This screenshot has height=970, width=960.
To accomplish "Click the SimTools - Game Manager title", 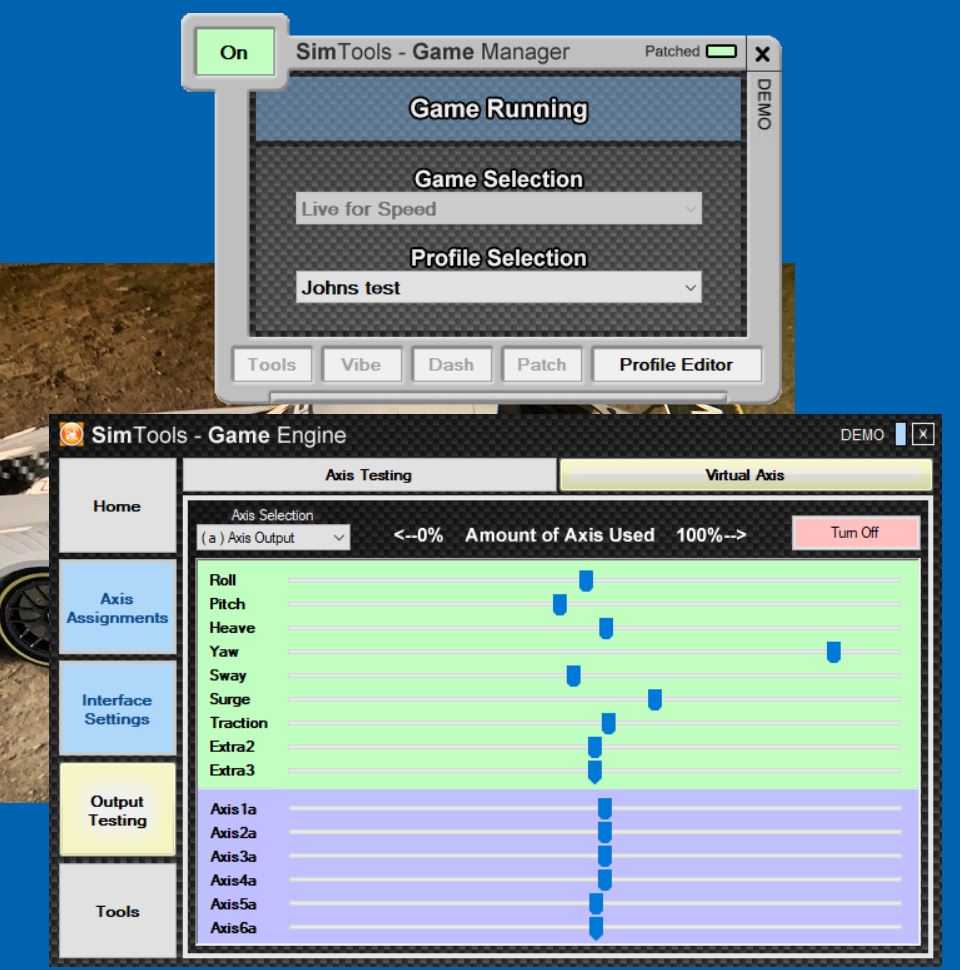I will pyautogui.click(x=432, y=52).
